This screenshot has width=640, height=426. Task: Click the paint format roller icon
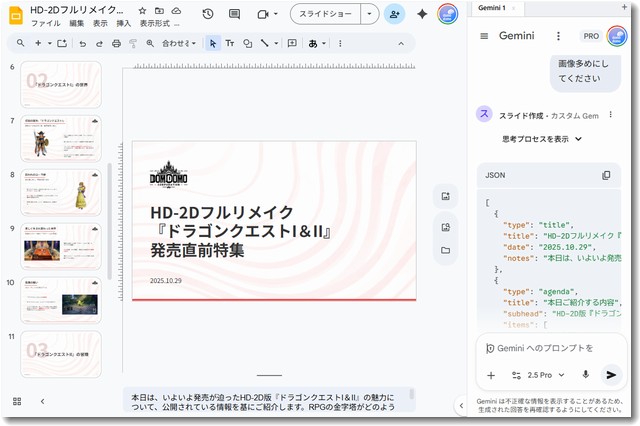pyautogui.click(x=133, y=44)
